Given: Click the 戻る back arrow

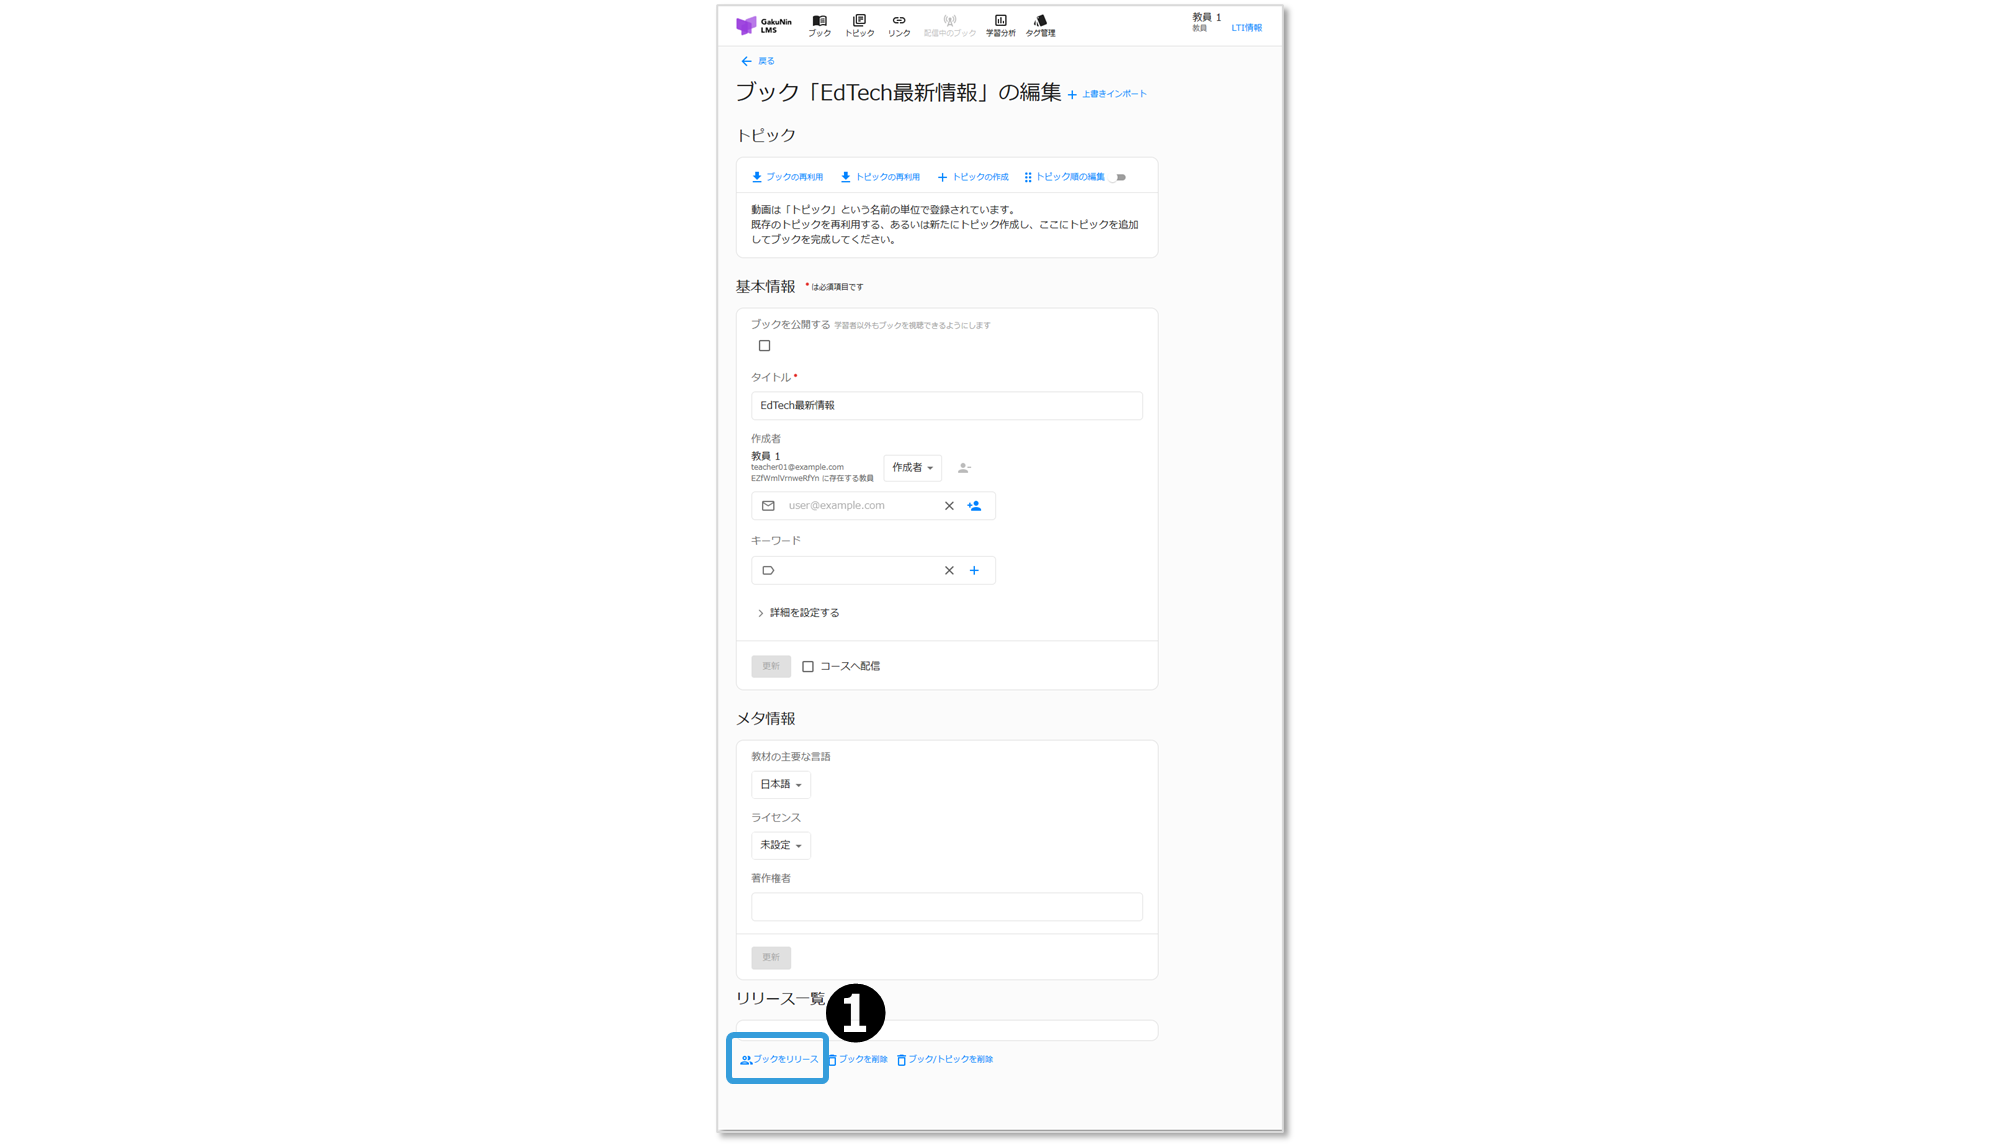Looking at the screenshot, I should 746,61.
